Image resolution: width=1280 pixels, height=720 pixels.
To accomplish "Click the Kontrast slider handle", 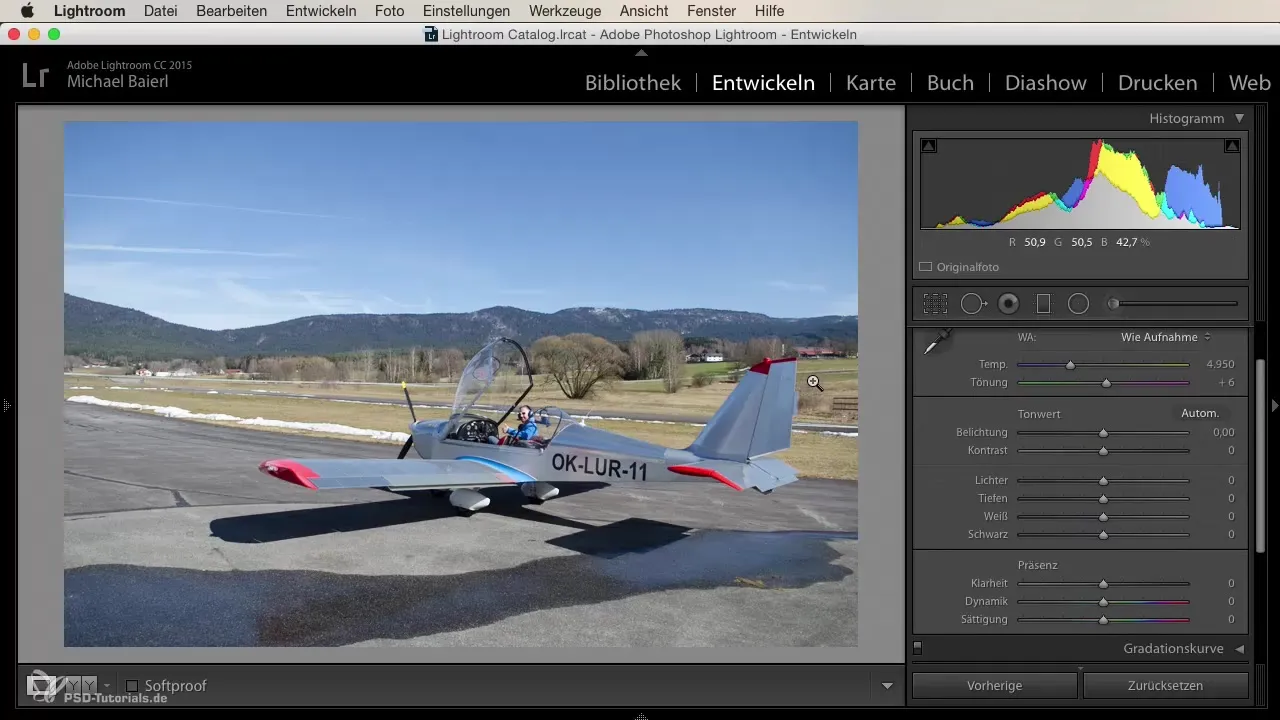I will coord(1103,451).
